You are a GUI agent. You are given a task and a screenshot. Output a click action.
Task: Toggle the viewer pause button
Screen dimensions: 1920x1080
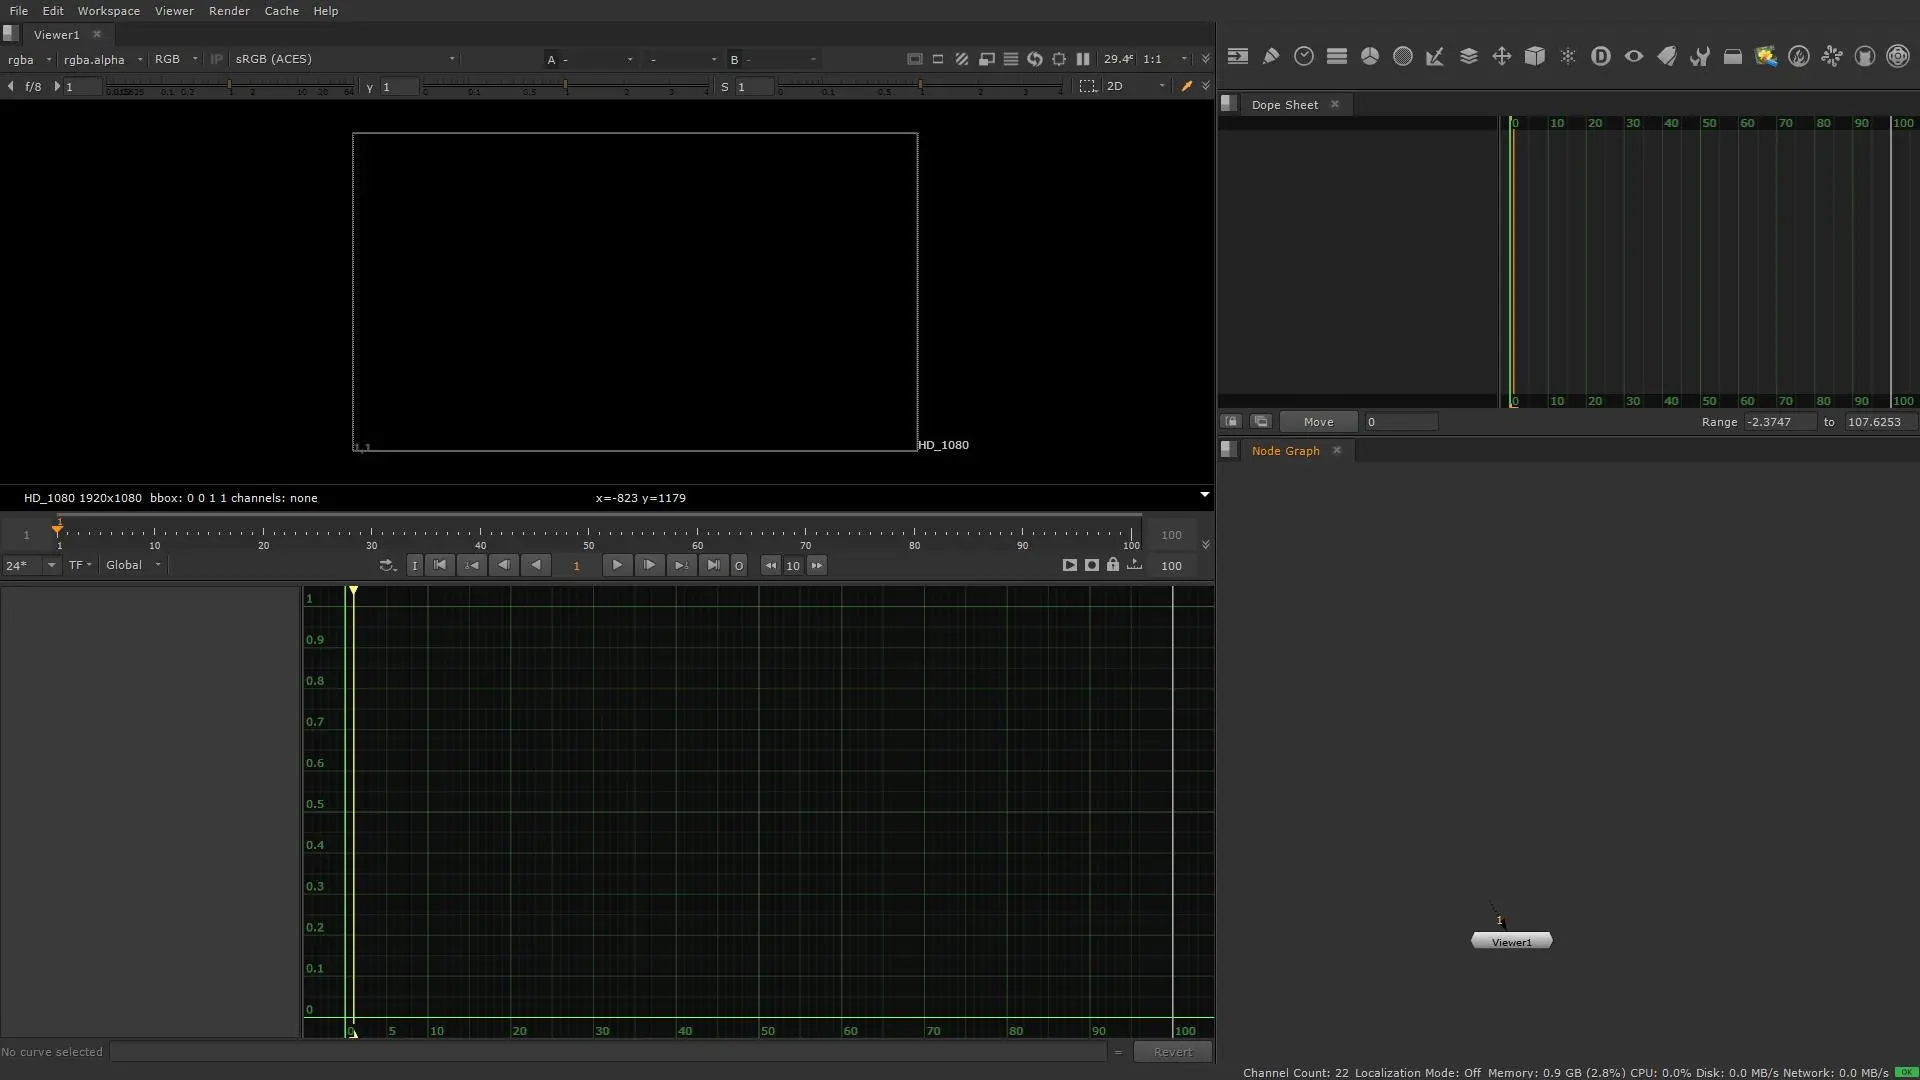pos(1083,60)
